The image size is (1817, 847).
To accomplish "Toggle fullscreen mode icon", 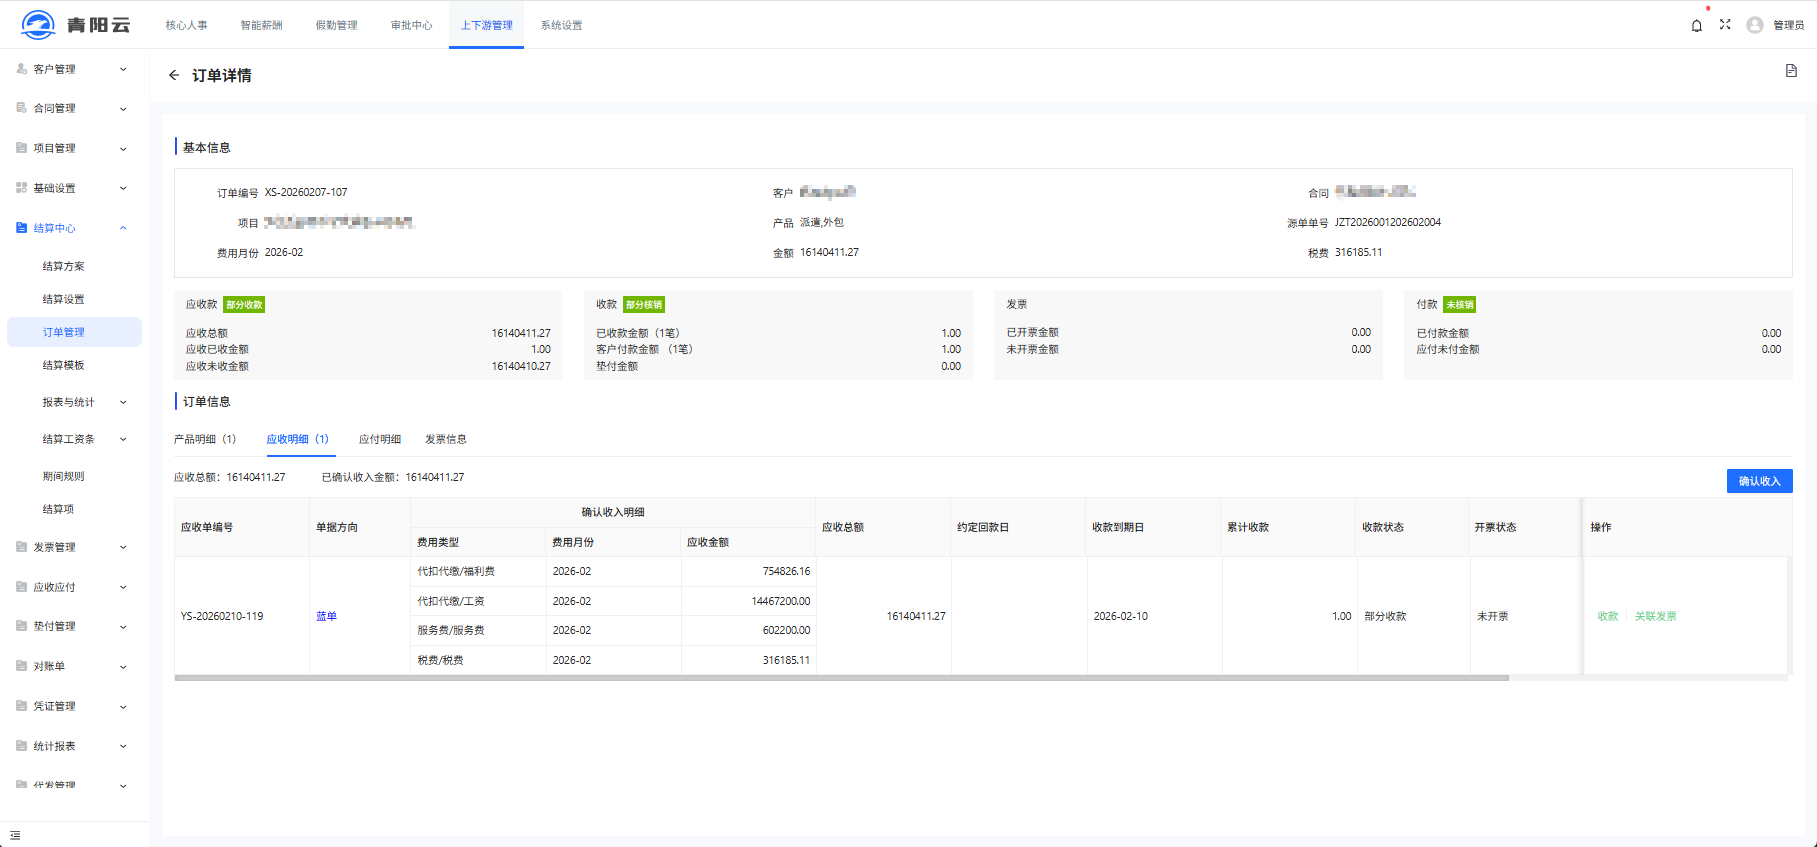I will 1725,25.
